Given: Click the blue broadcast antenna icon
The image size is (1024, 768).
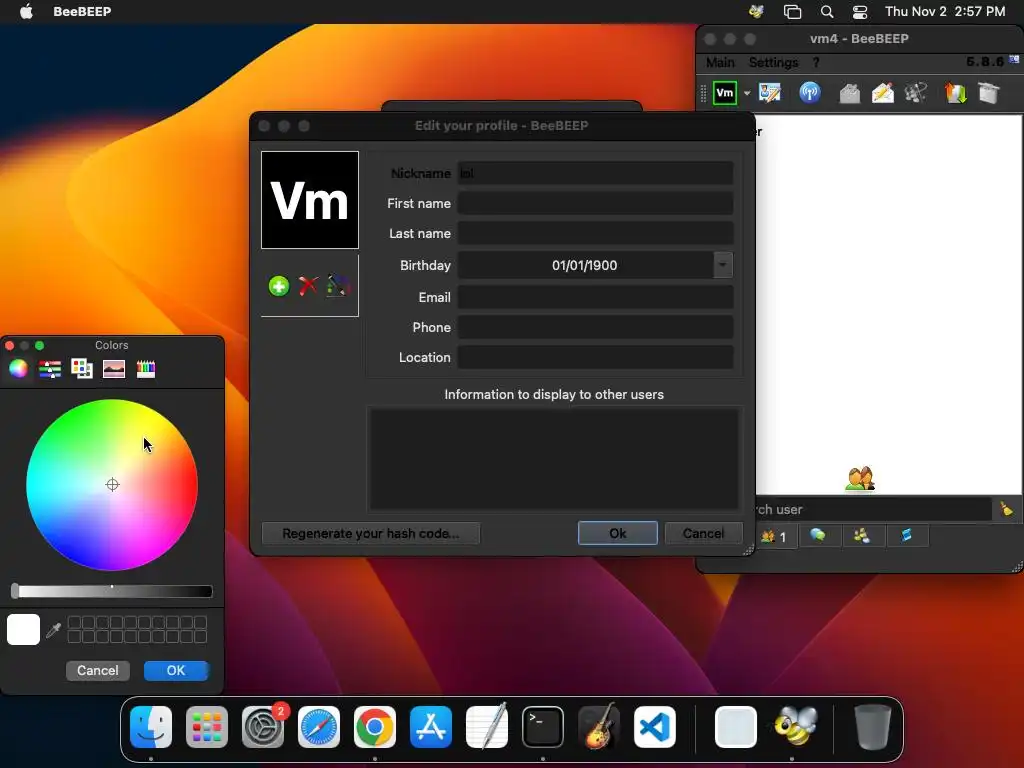Looking at the screenshot, I should (x=810, y=93).
